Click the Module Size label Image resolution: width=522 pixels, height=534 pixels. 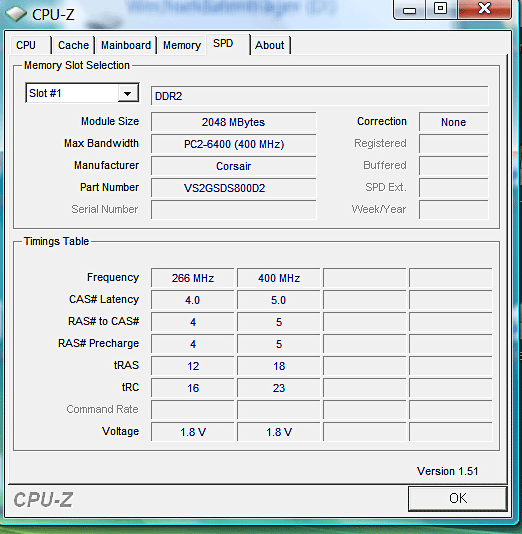coord(110,121)
